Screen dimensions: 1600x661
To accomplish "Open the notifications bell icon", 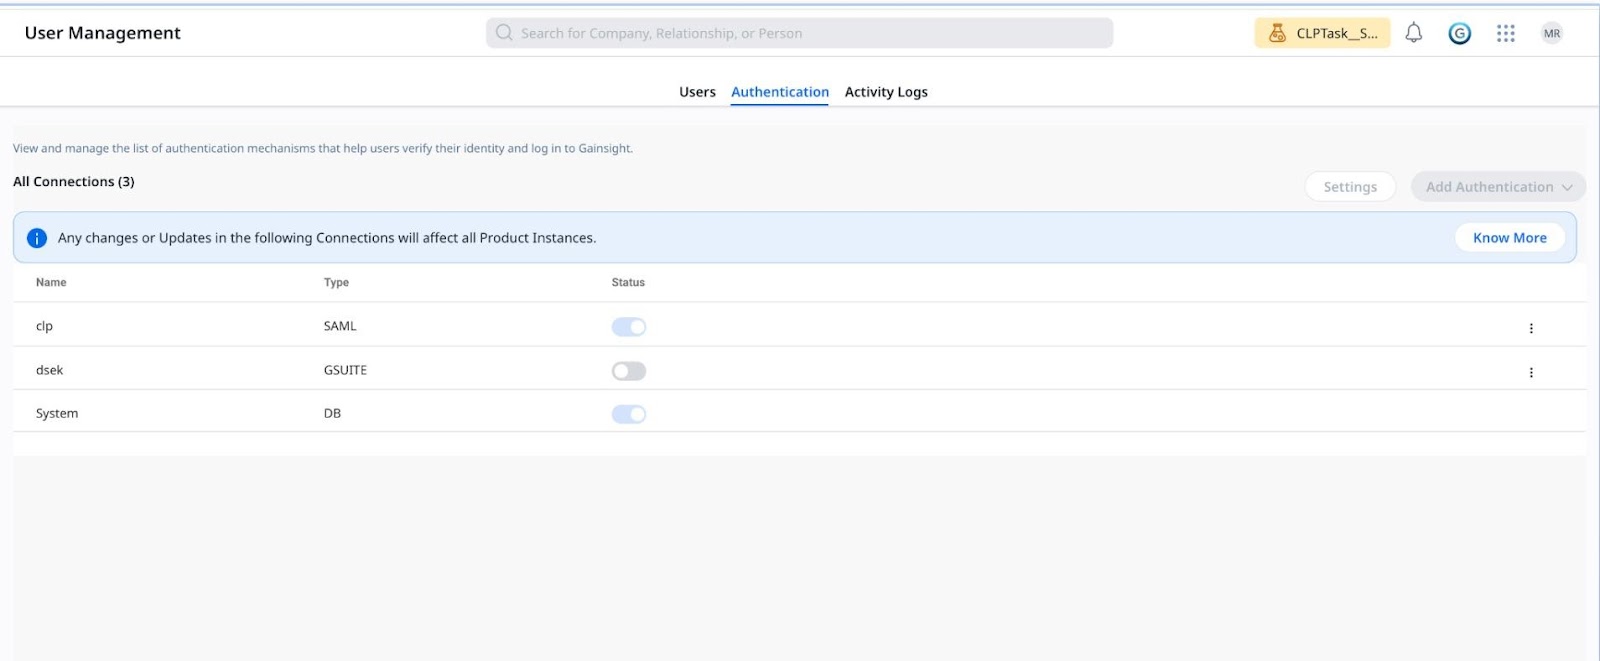I will [x=1413, y=33].
